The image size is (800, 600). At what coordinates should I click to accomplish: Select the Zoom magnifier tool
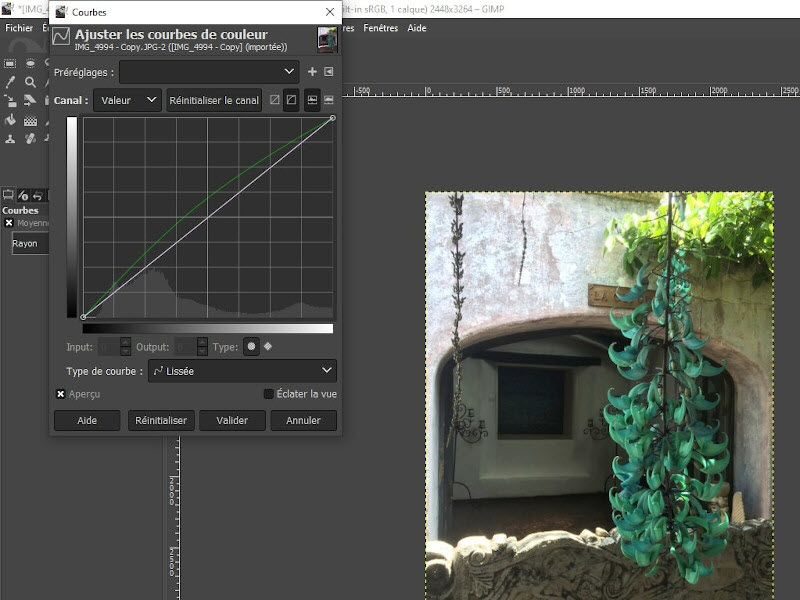[31, 83]
